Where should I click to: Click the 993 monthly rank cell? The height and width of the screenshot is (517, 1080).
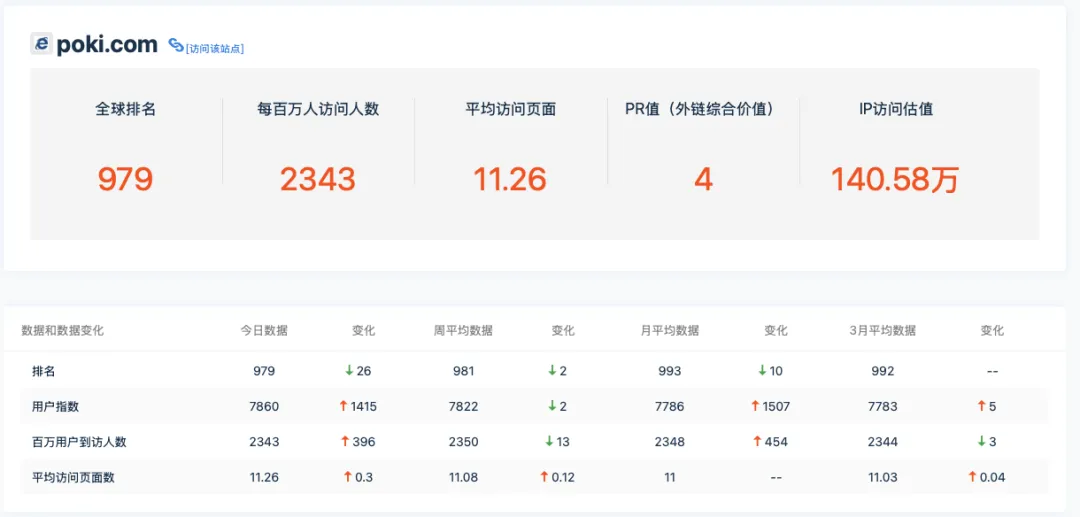pyautogui.click(x=669, y=371)
